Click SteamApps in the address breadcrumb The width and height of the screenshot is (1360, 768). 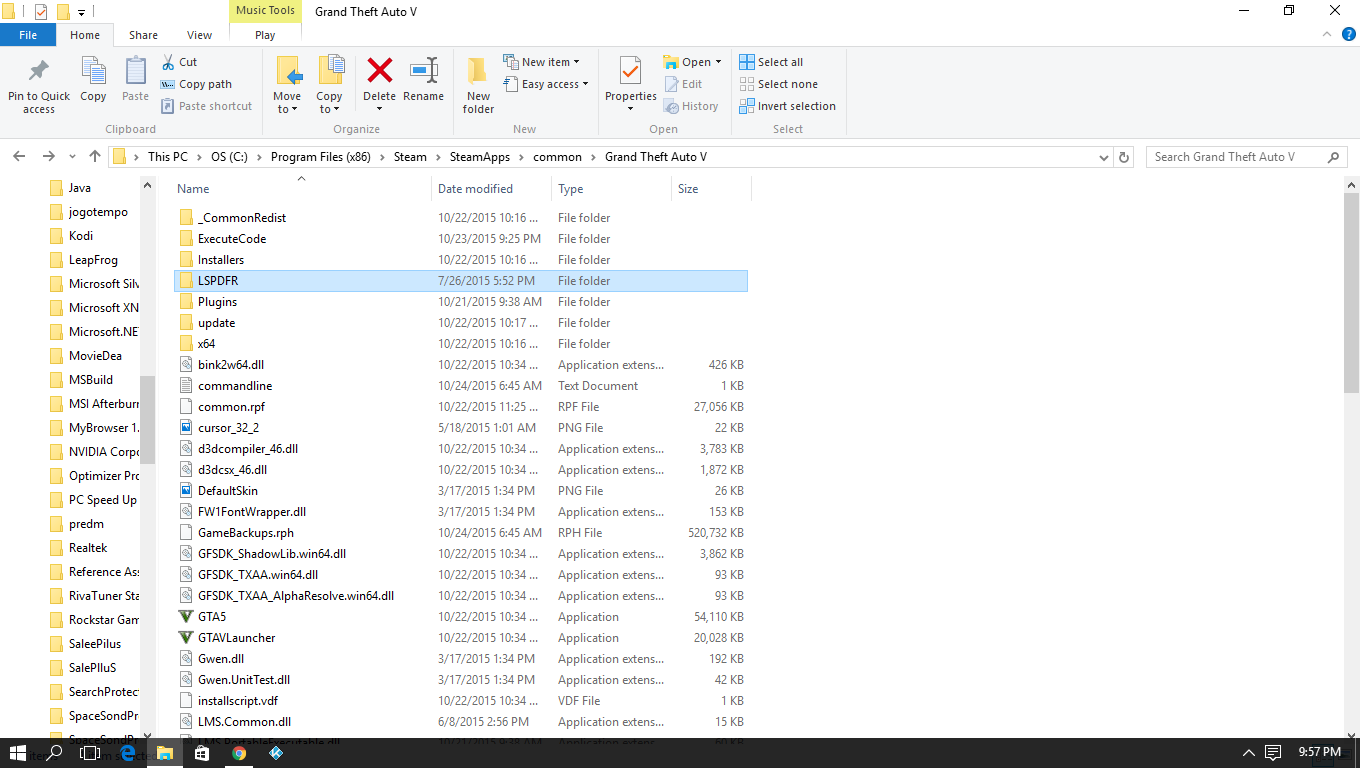click(479, 157)
